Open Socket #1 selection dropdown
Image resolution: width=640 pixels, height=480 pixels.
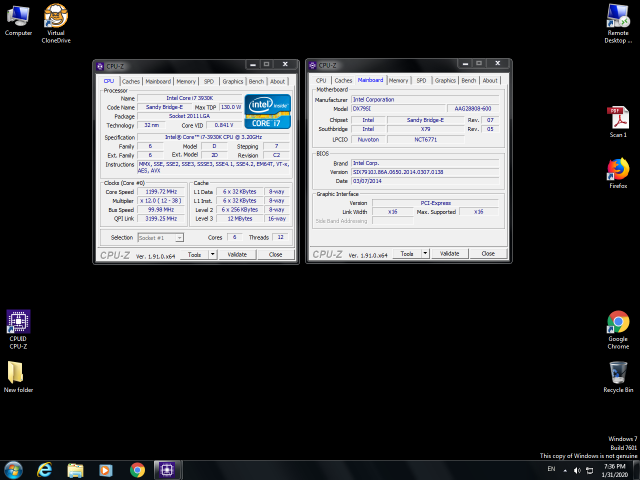pyautogui.click(x=161, y=238)
